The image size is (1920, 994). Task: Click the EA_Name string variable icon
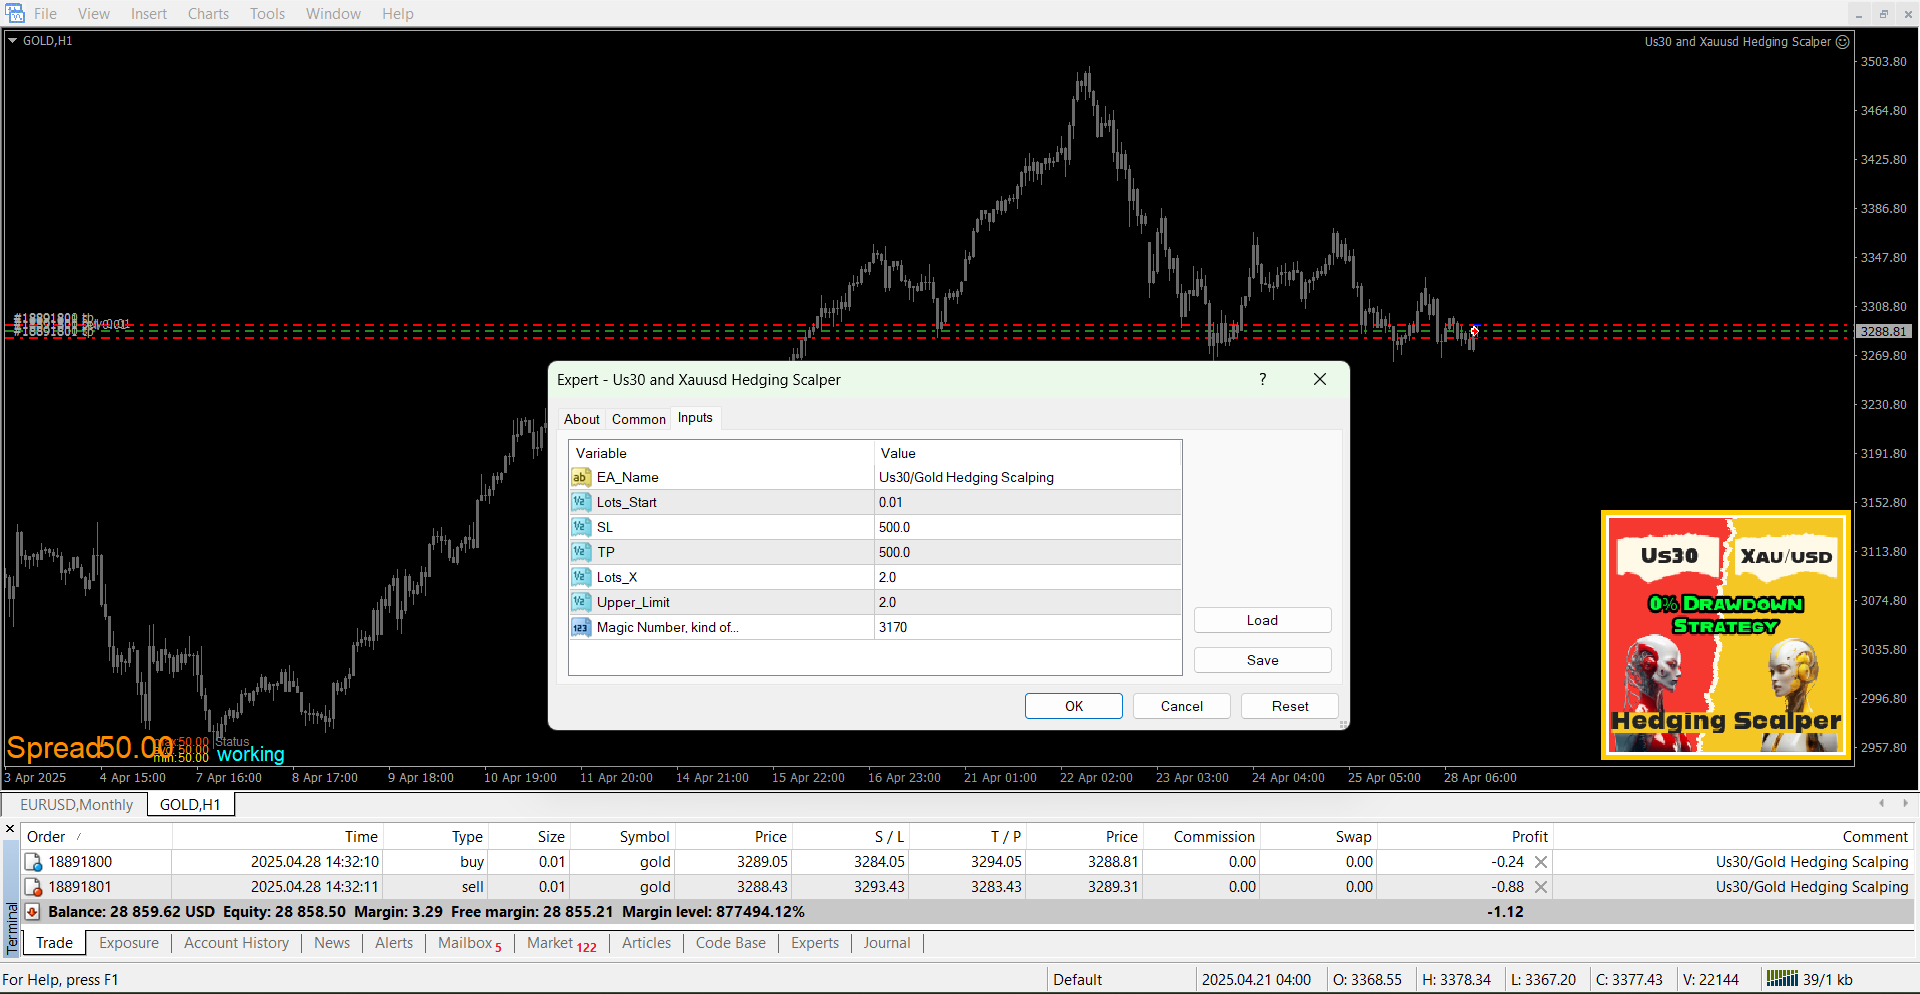pos(581,477)
